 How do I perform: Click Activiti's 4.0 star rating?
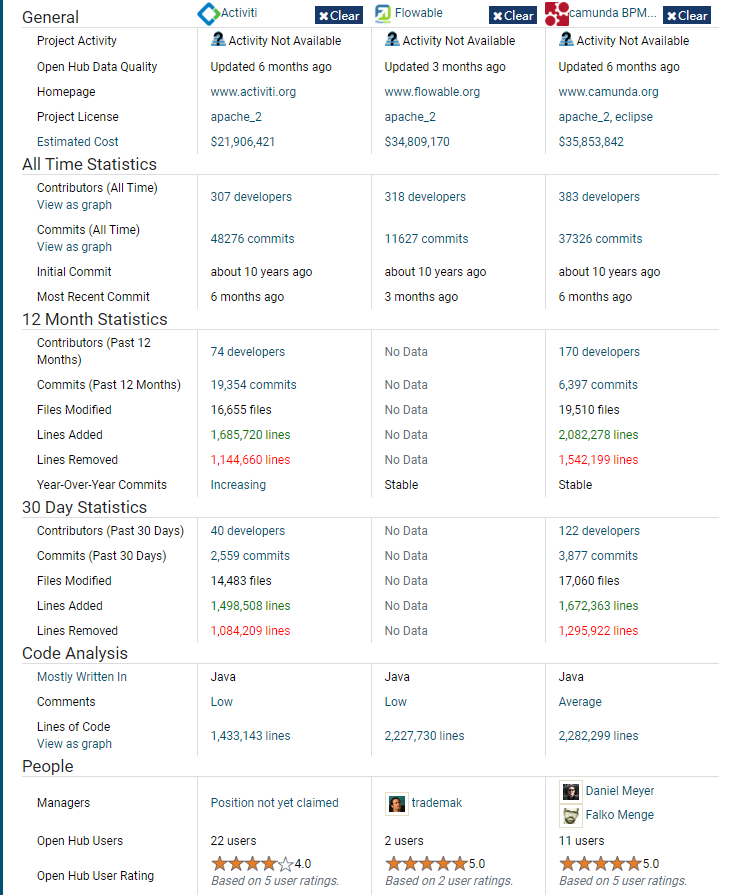pos(261,864)
